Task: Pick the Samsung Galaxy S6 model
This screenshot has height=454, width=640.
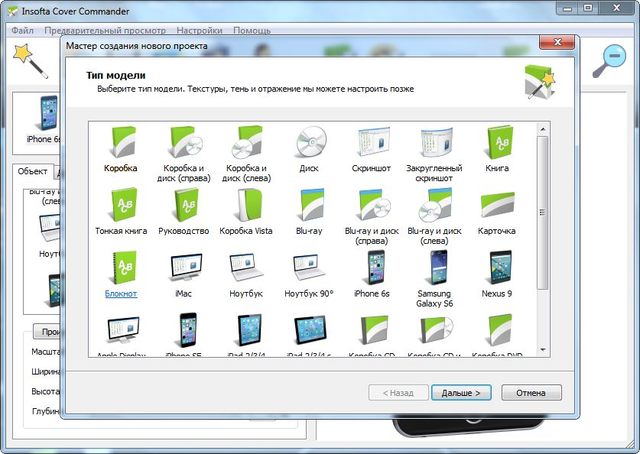Action: point(438,267)
